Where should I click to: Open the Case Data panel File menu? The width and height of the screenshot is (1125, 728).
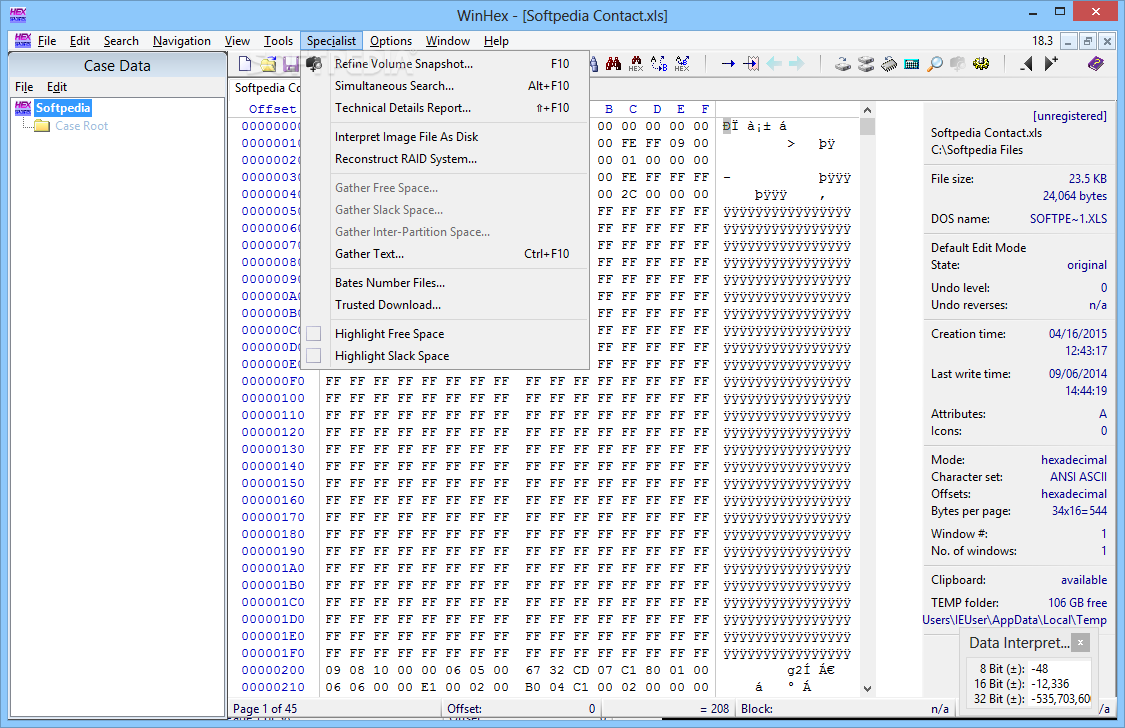click(24, 87)
